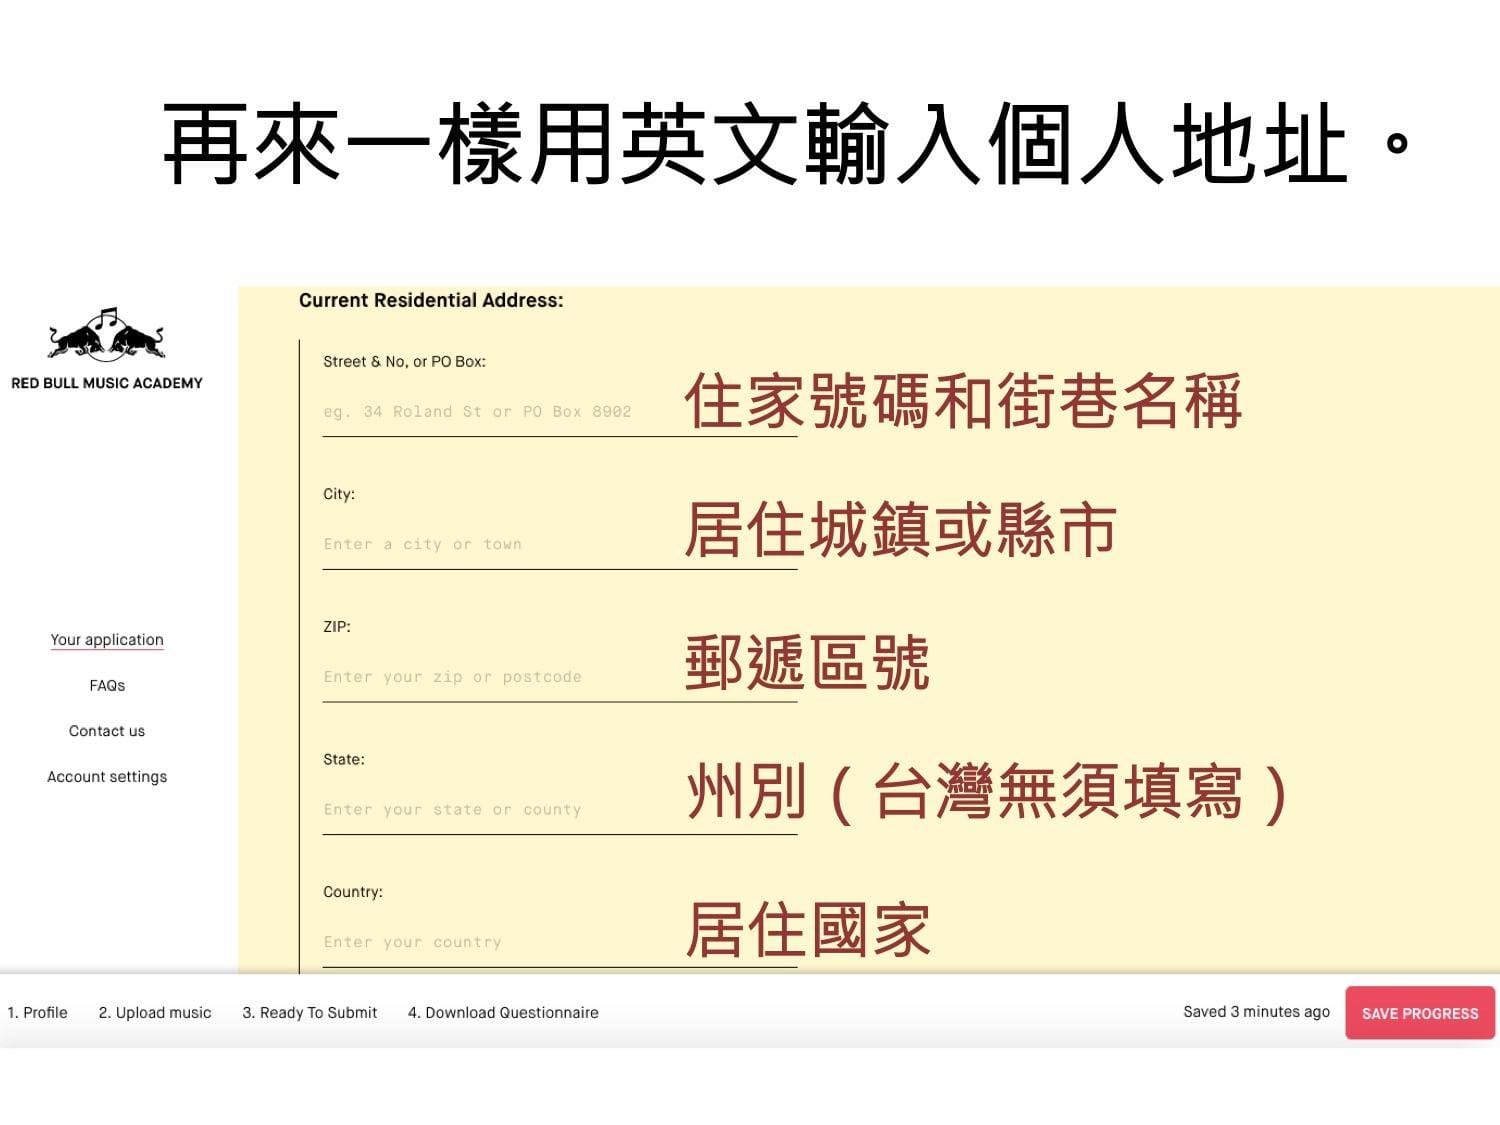Open the Your application sidebar link

click(107, 640)
